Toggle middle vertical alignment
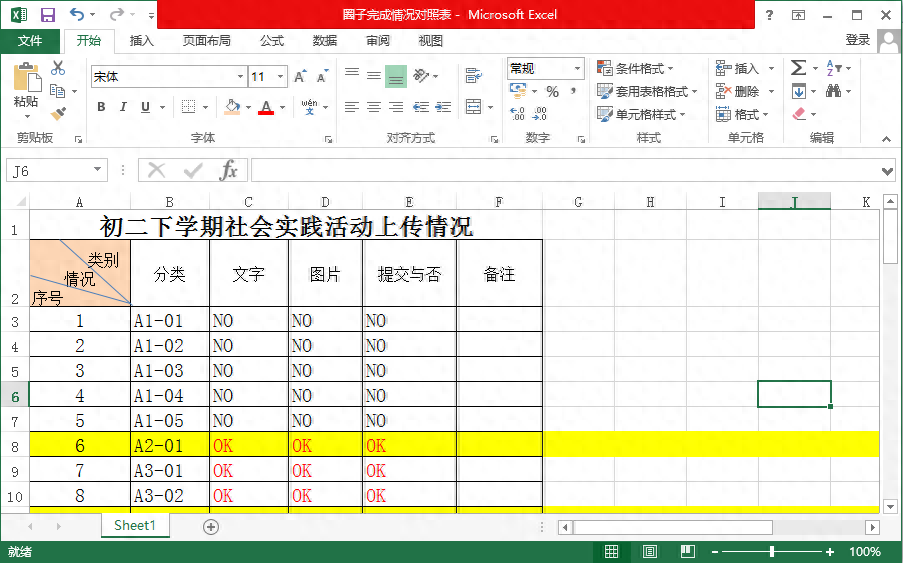Viewport: 903px width, 563px height. coord(374,75)
